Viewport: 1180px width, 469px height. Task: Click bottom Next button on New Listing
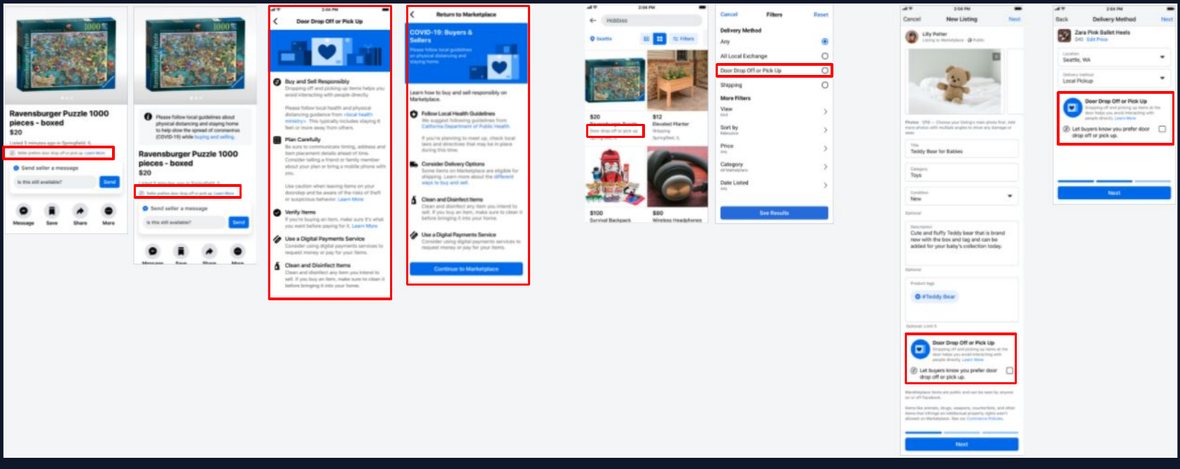tap(961, 444)
